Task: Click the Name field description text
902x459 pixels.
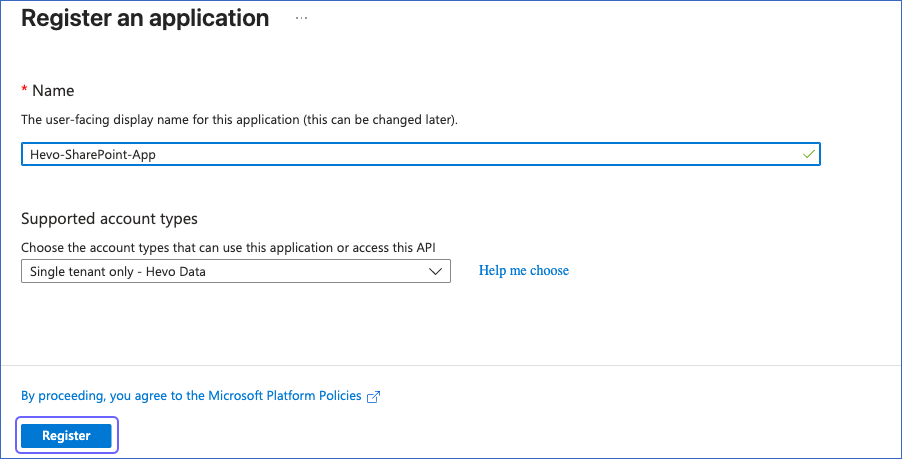Action: [x=239, y=120]
